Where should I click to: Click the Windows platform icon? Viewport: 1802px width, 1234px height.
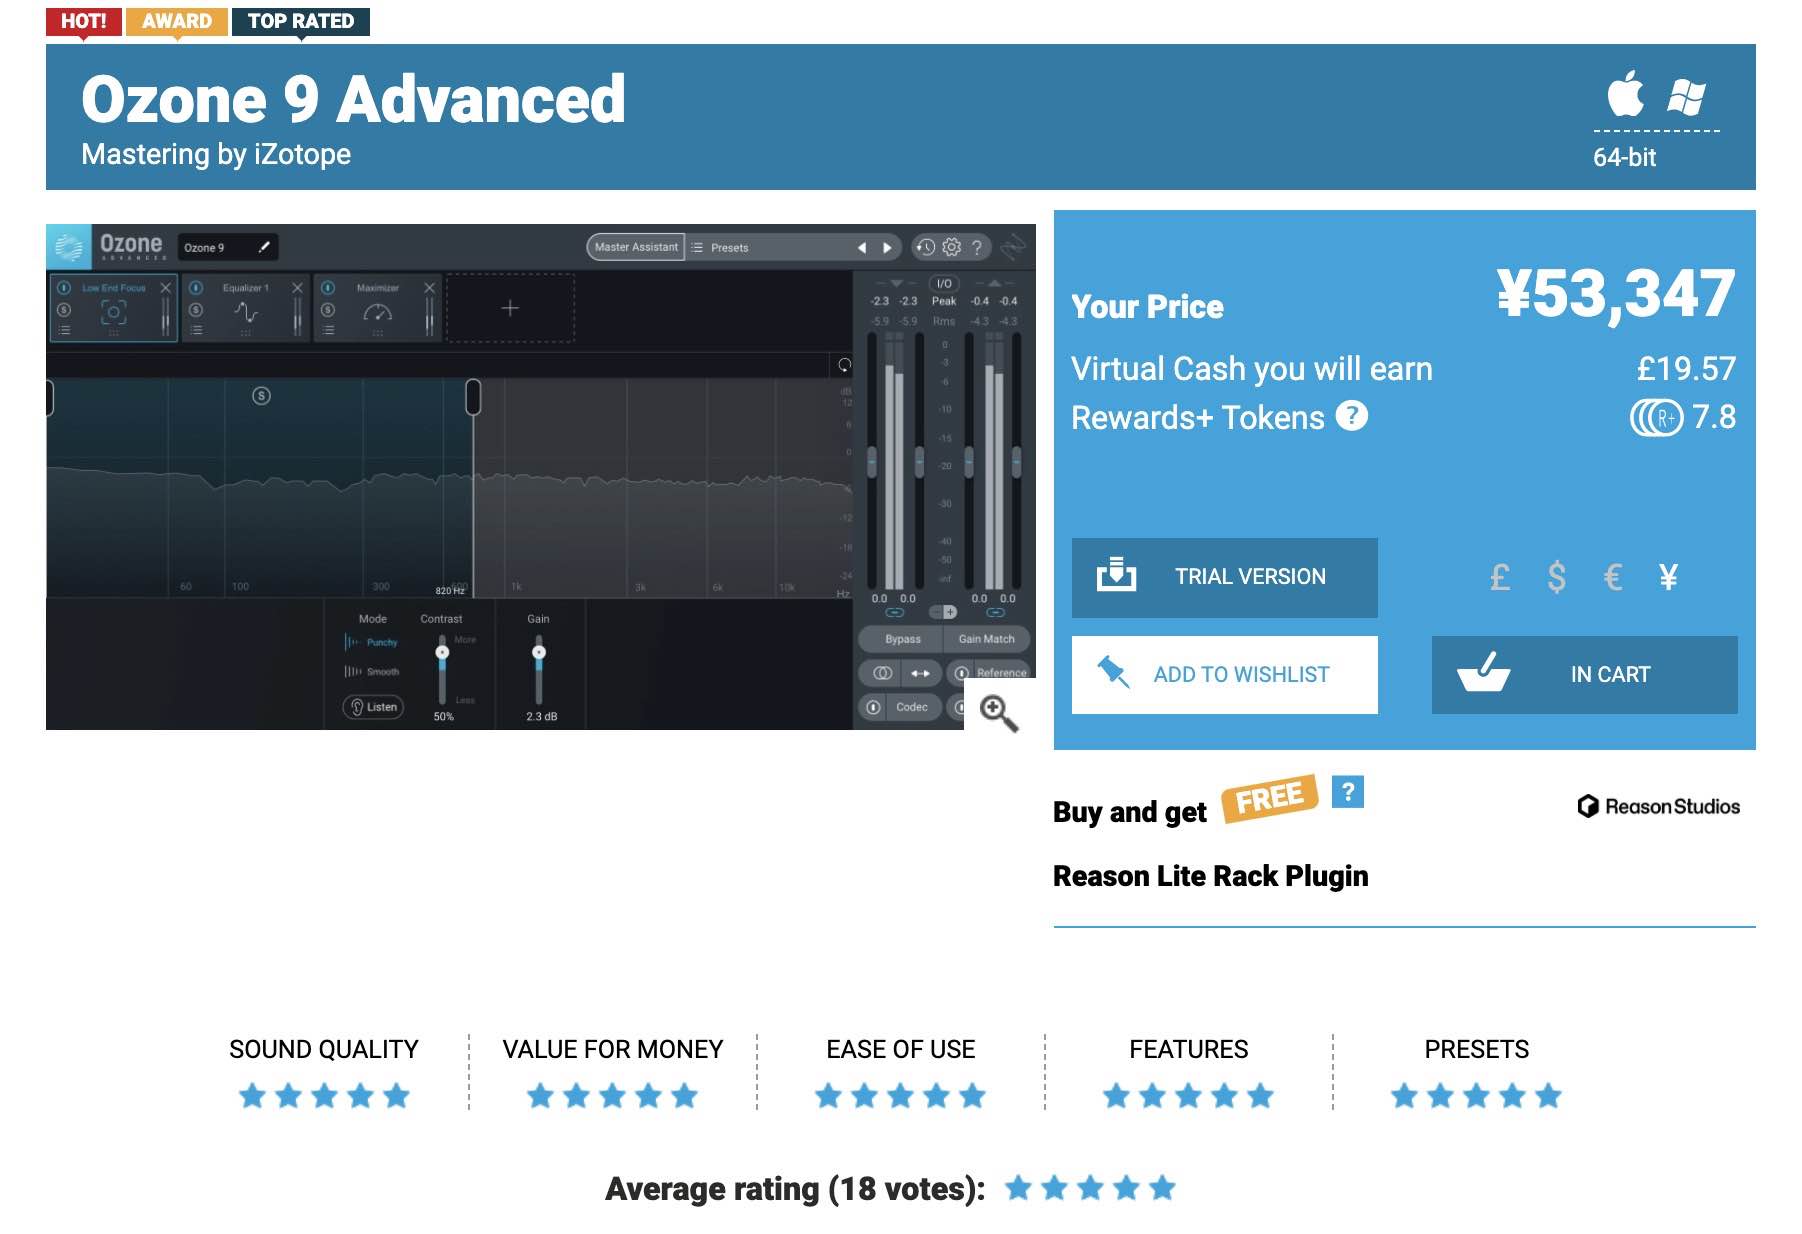tap(1686, 97)
